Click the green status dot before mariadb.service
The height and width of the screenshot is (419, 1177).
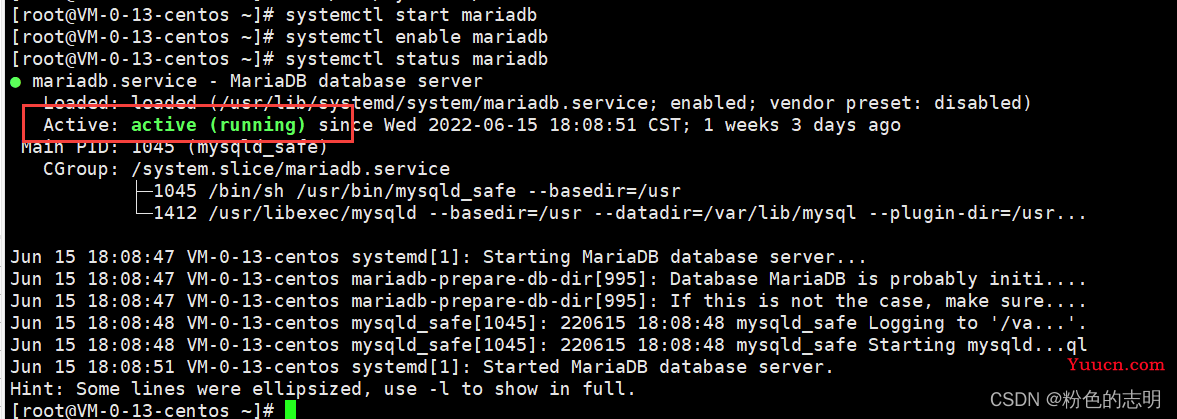tap(16, 82)
